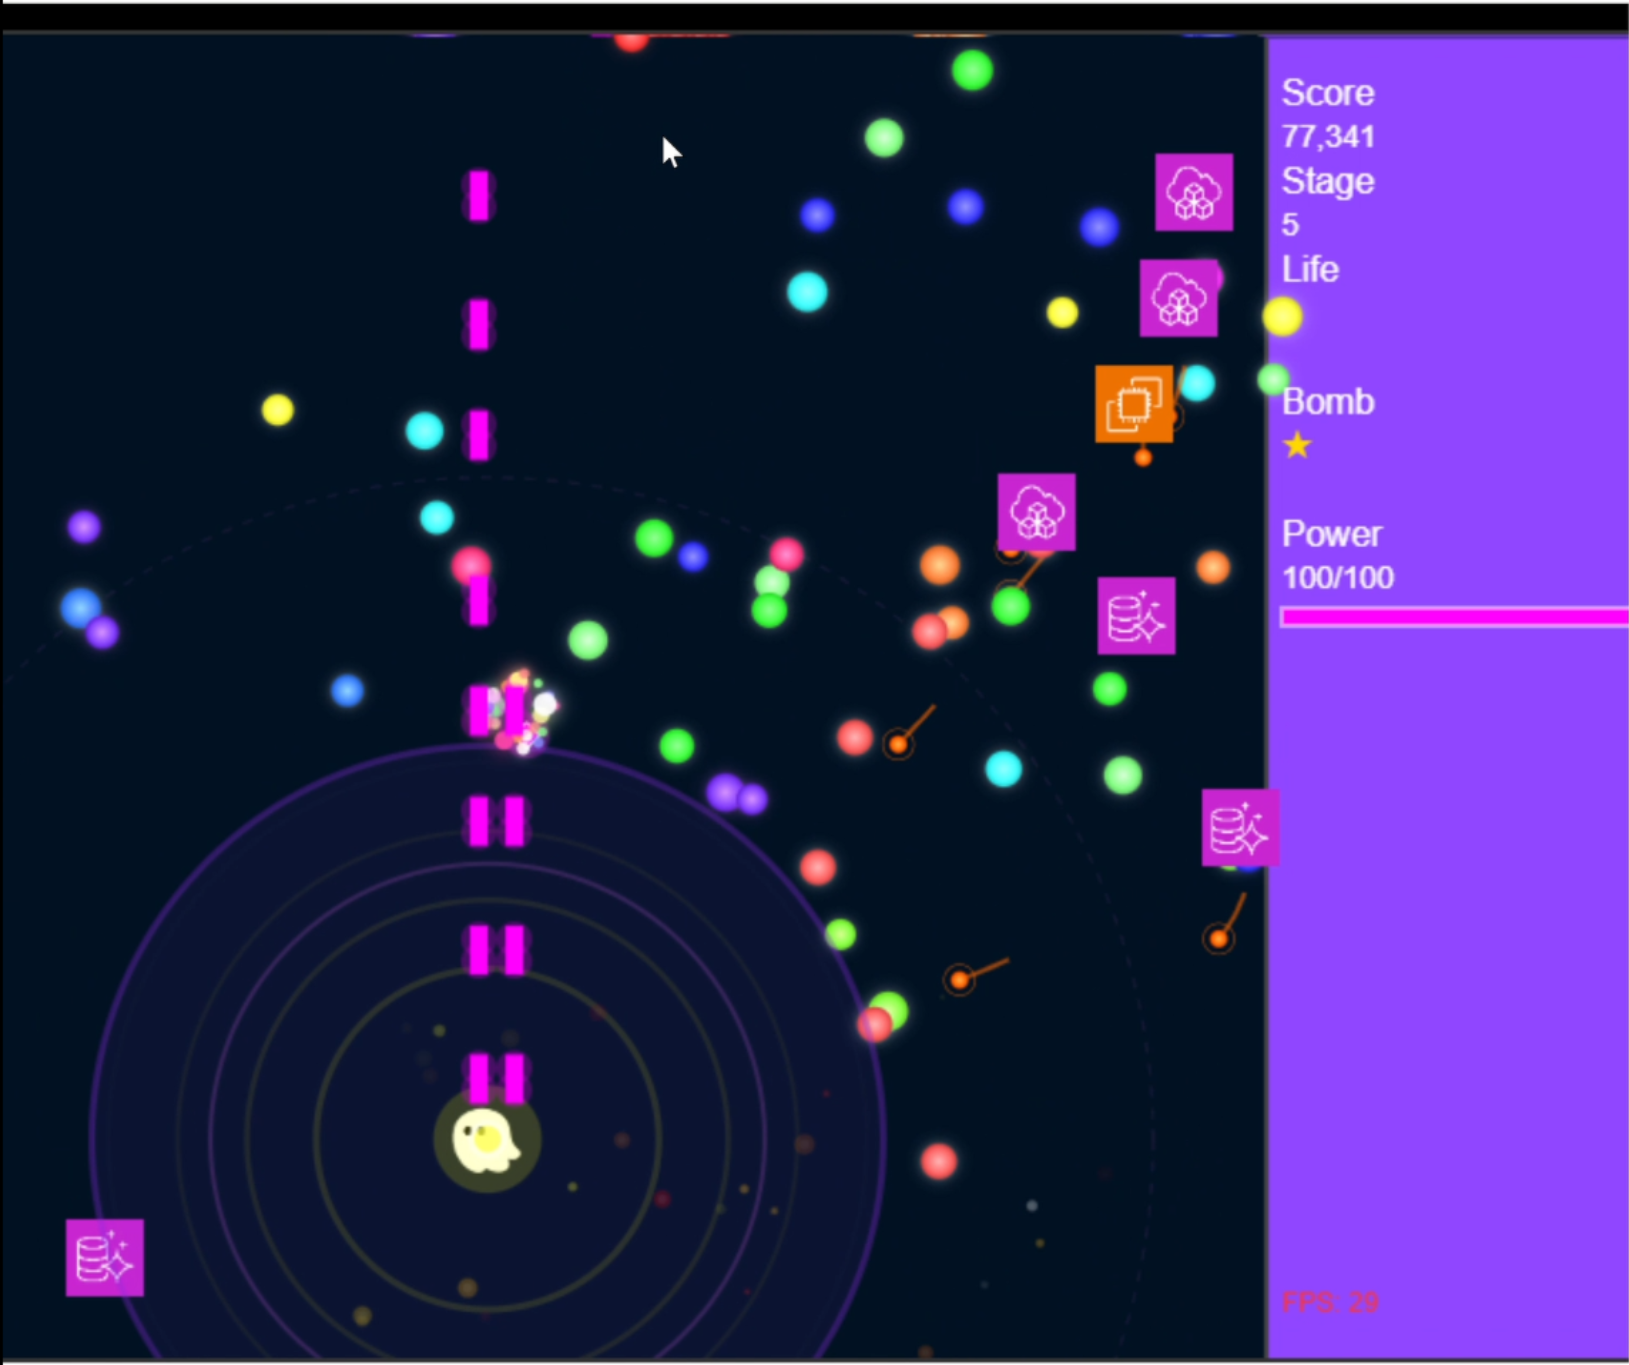Click the orange chip enemy icon

(1134, 404)
